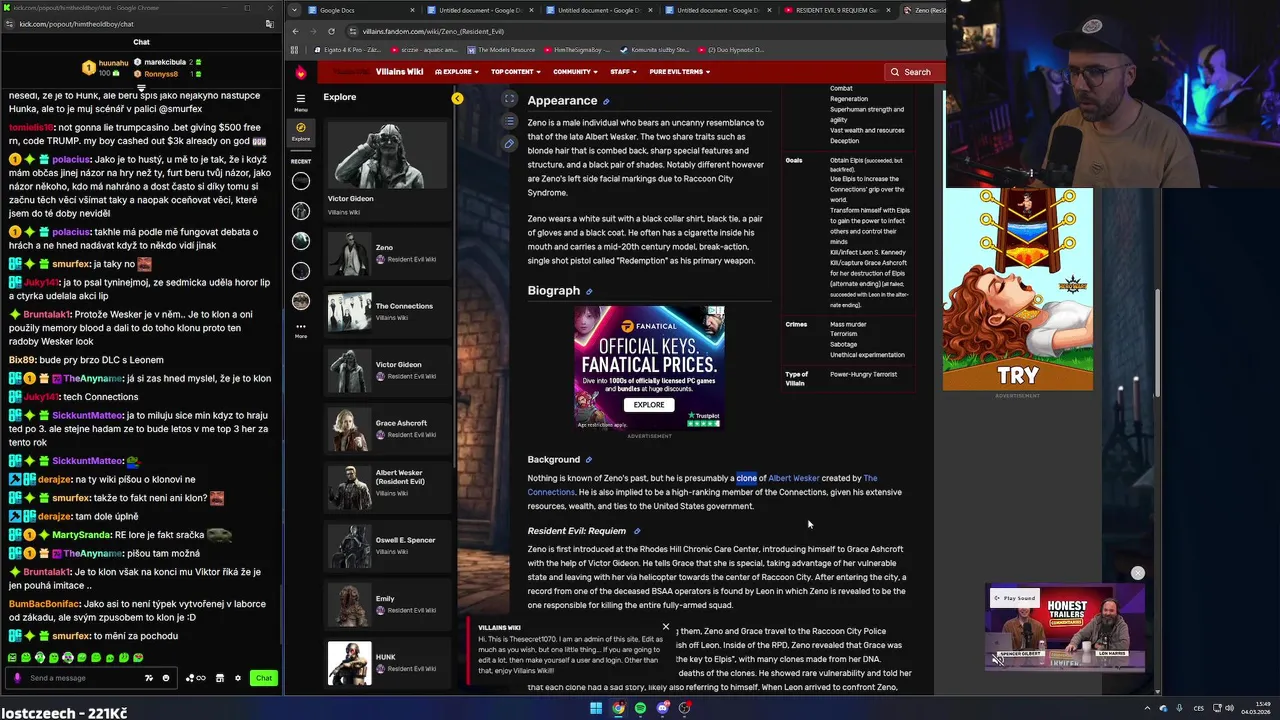This screenshot has height=720, width=1280.
Task: Open The Models Resource bookmark
Action: 501,50
